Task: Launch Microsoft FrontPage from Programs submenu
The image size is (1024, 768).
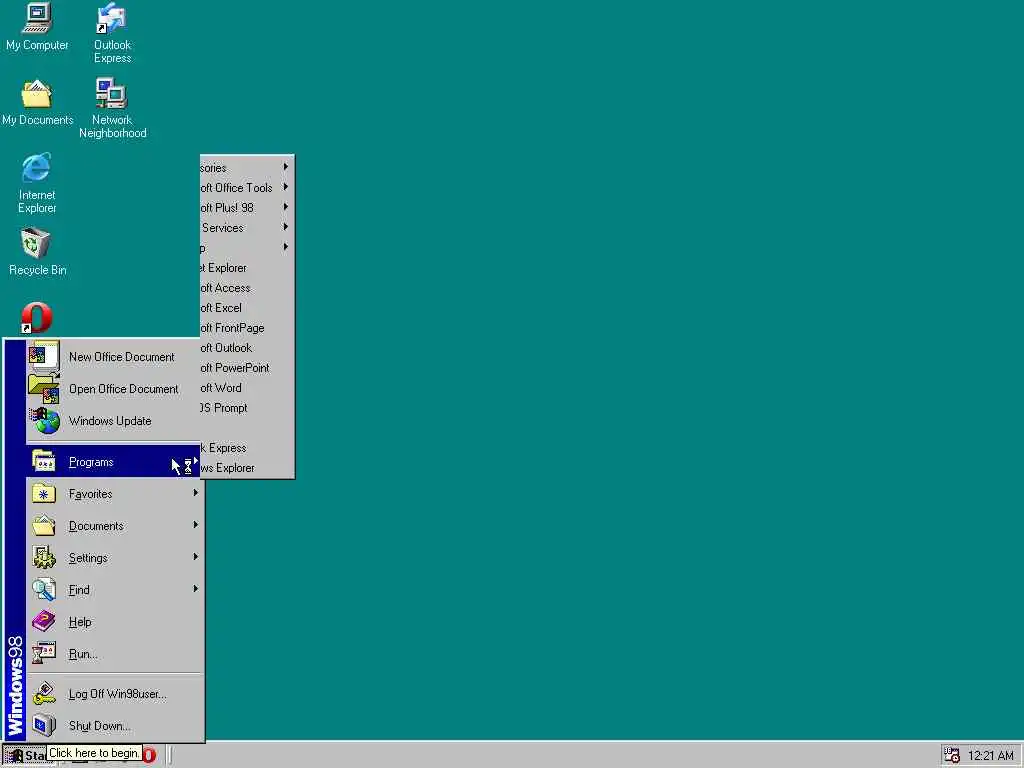Action: pos(247,328)
